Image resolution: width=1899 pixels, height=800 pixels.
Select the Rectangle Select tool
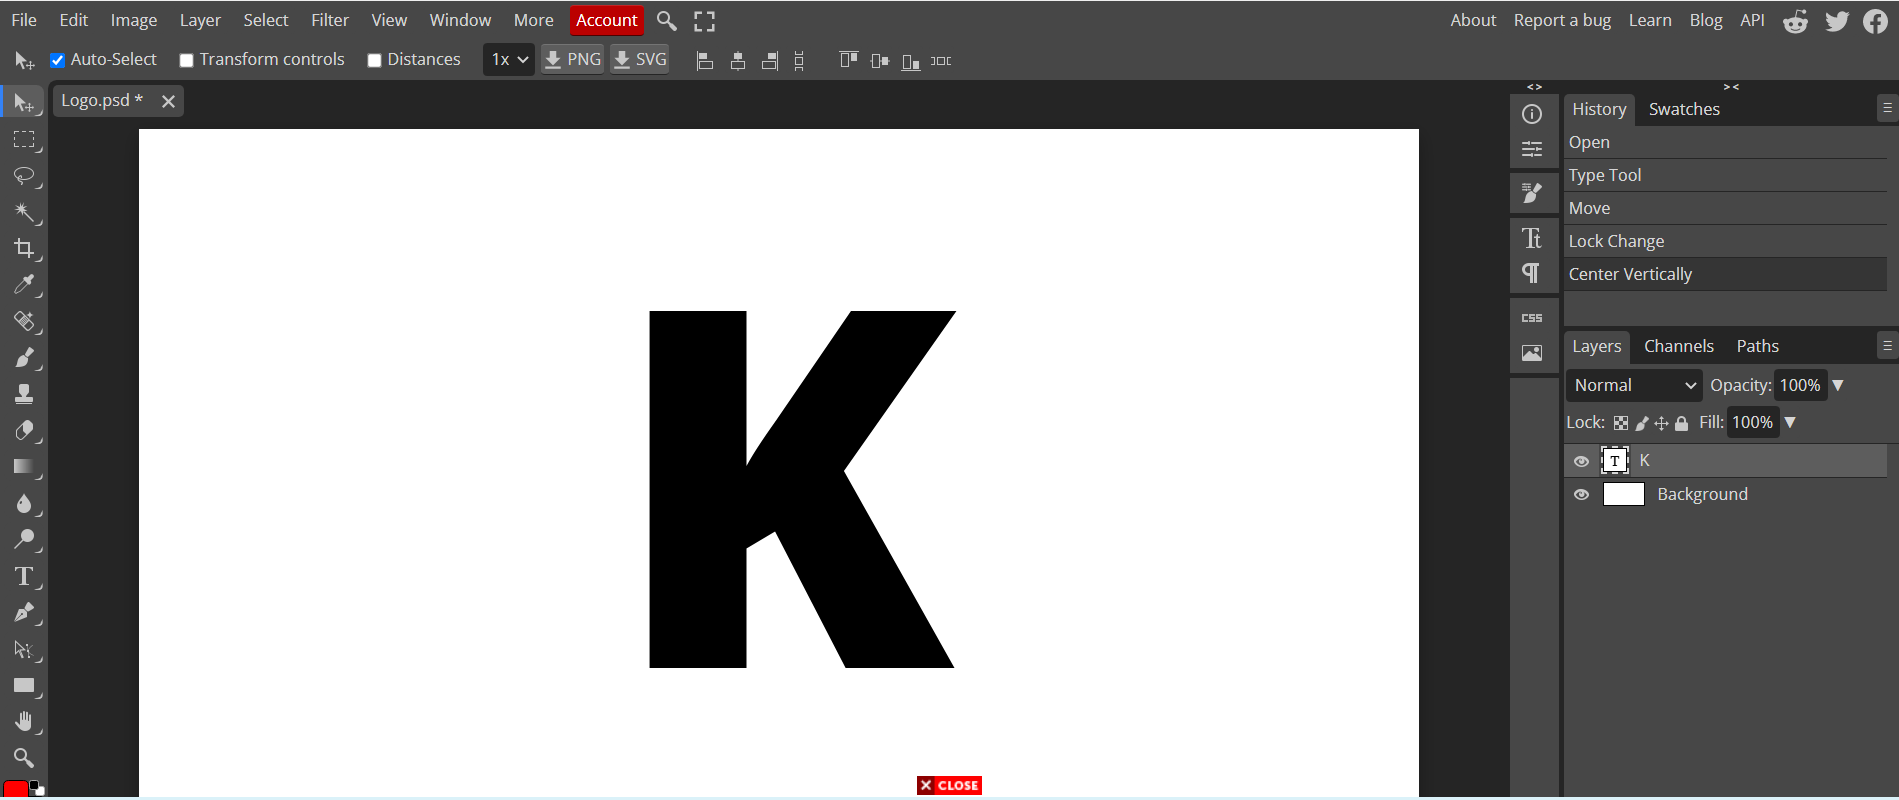[x=24, y=140]
